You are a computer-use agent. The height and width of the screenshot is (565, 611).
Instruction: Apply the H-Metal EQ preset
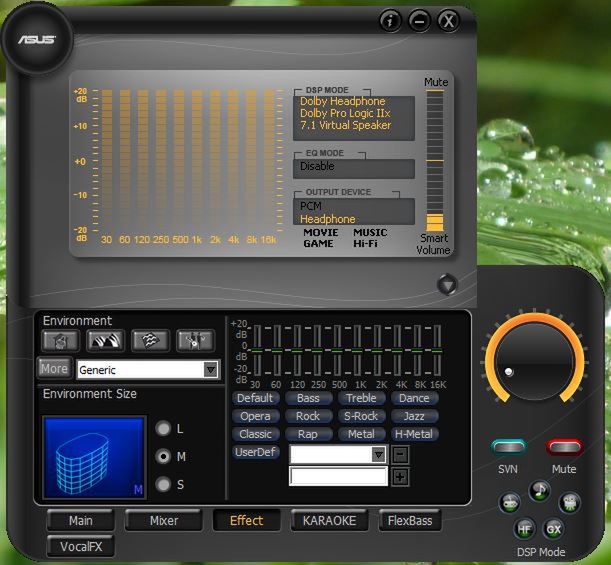[414, 434]
